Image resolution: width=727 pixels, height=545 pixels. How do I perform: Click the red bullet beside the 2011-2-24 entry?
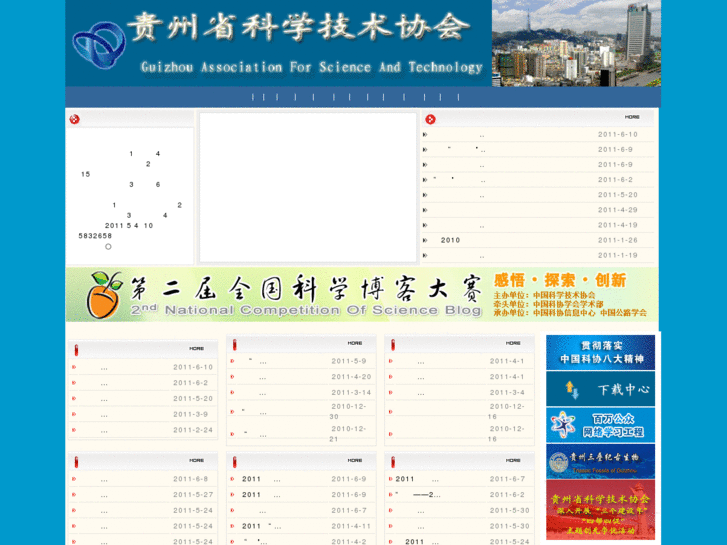tap(74, 430)
